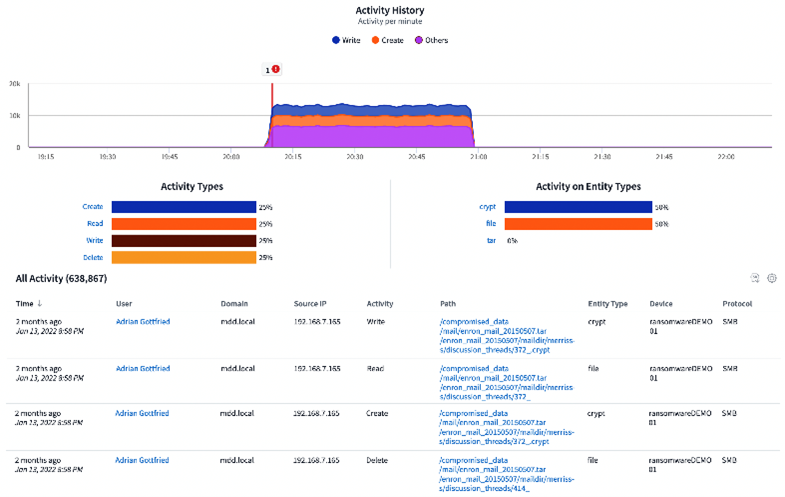This screenshot has width=785, height=497.
Task: Select the Read activity type label
Action: (x=94, y=224)
